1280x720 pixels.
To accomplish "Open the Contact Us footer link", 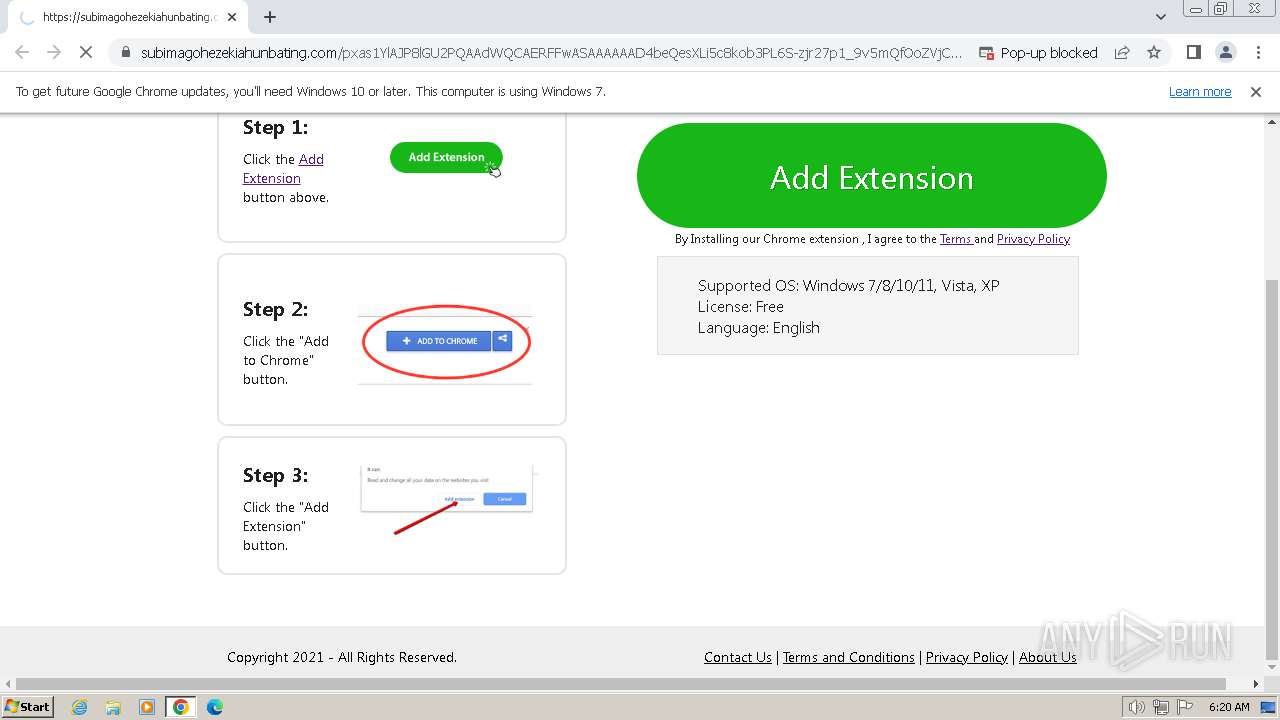I will 738,657.
